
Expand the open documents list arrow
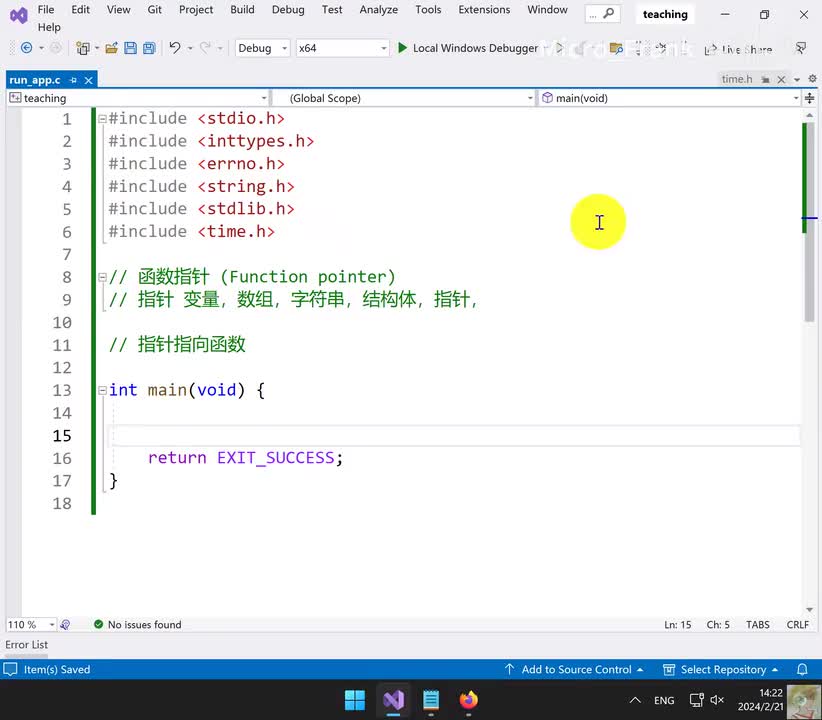[x=797, y=80]
